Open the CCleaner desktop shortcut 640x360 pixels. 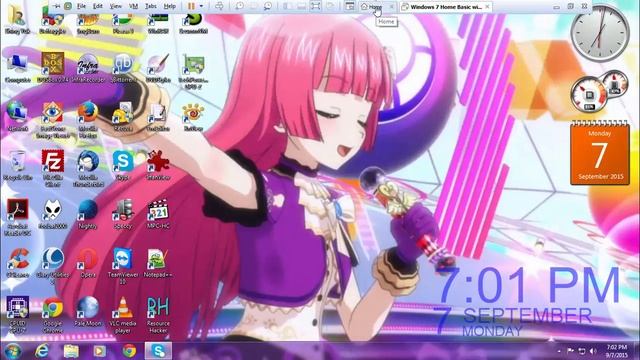[18, 263]
